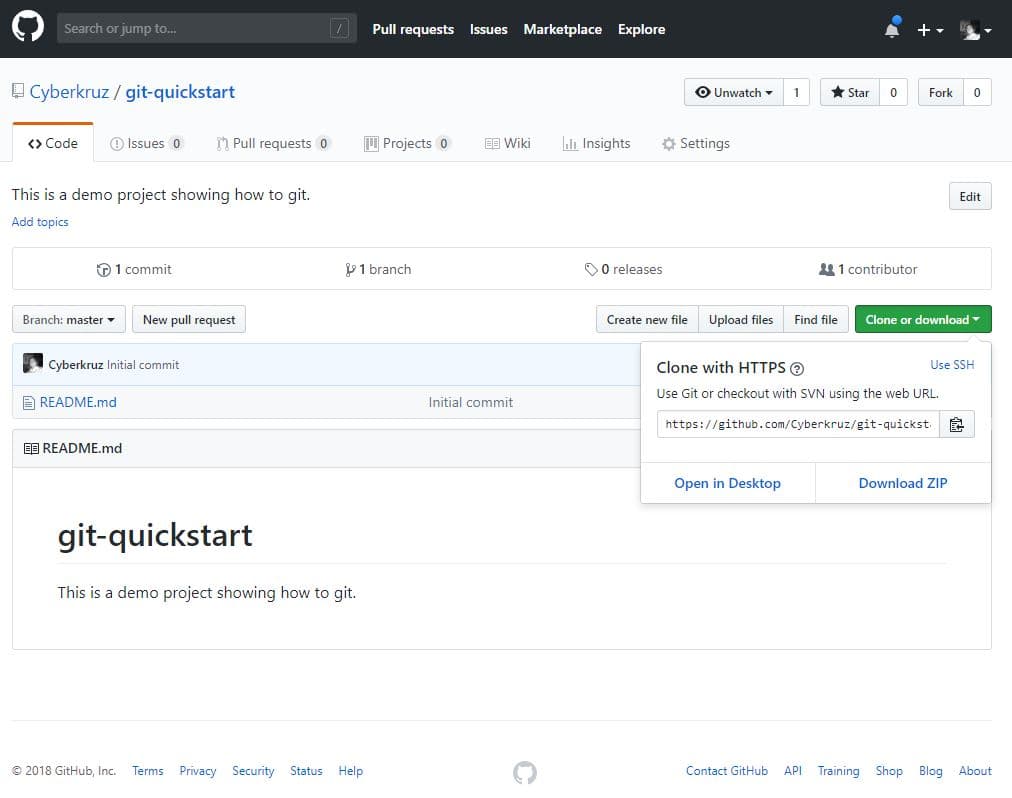Click the footer GitHub logo icon
Screen dimensions: 1012x798
tap(525, 772)
